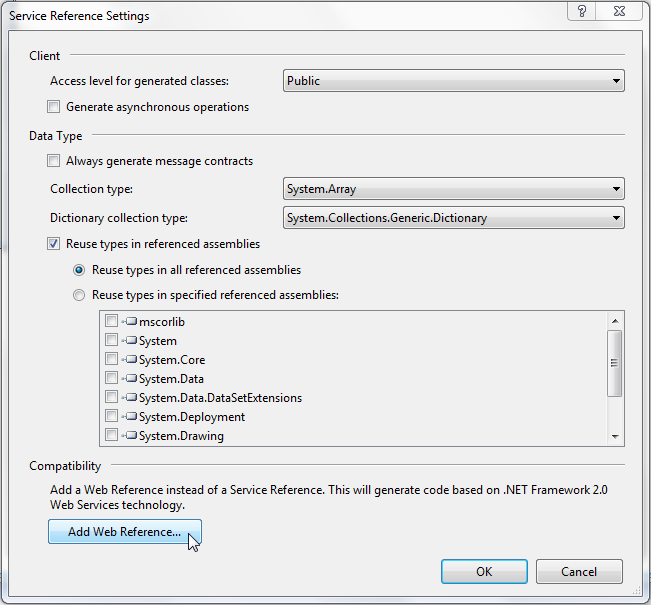The image size is (651, 605).
Task: Click the System.Drawing assembly icon
Action: tap(129, 436)
